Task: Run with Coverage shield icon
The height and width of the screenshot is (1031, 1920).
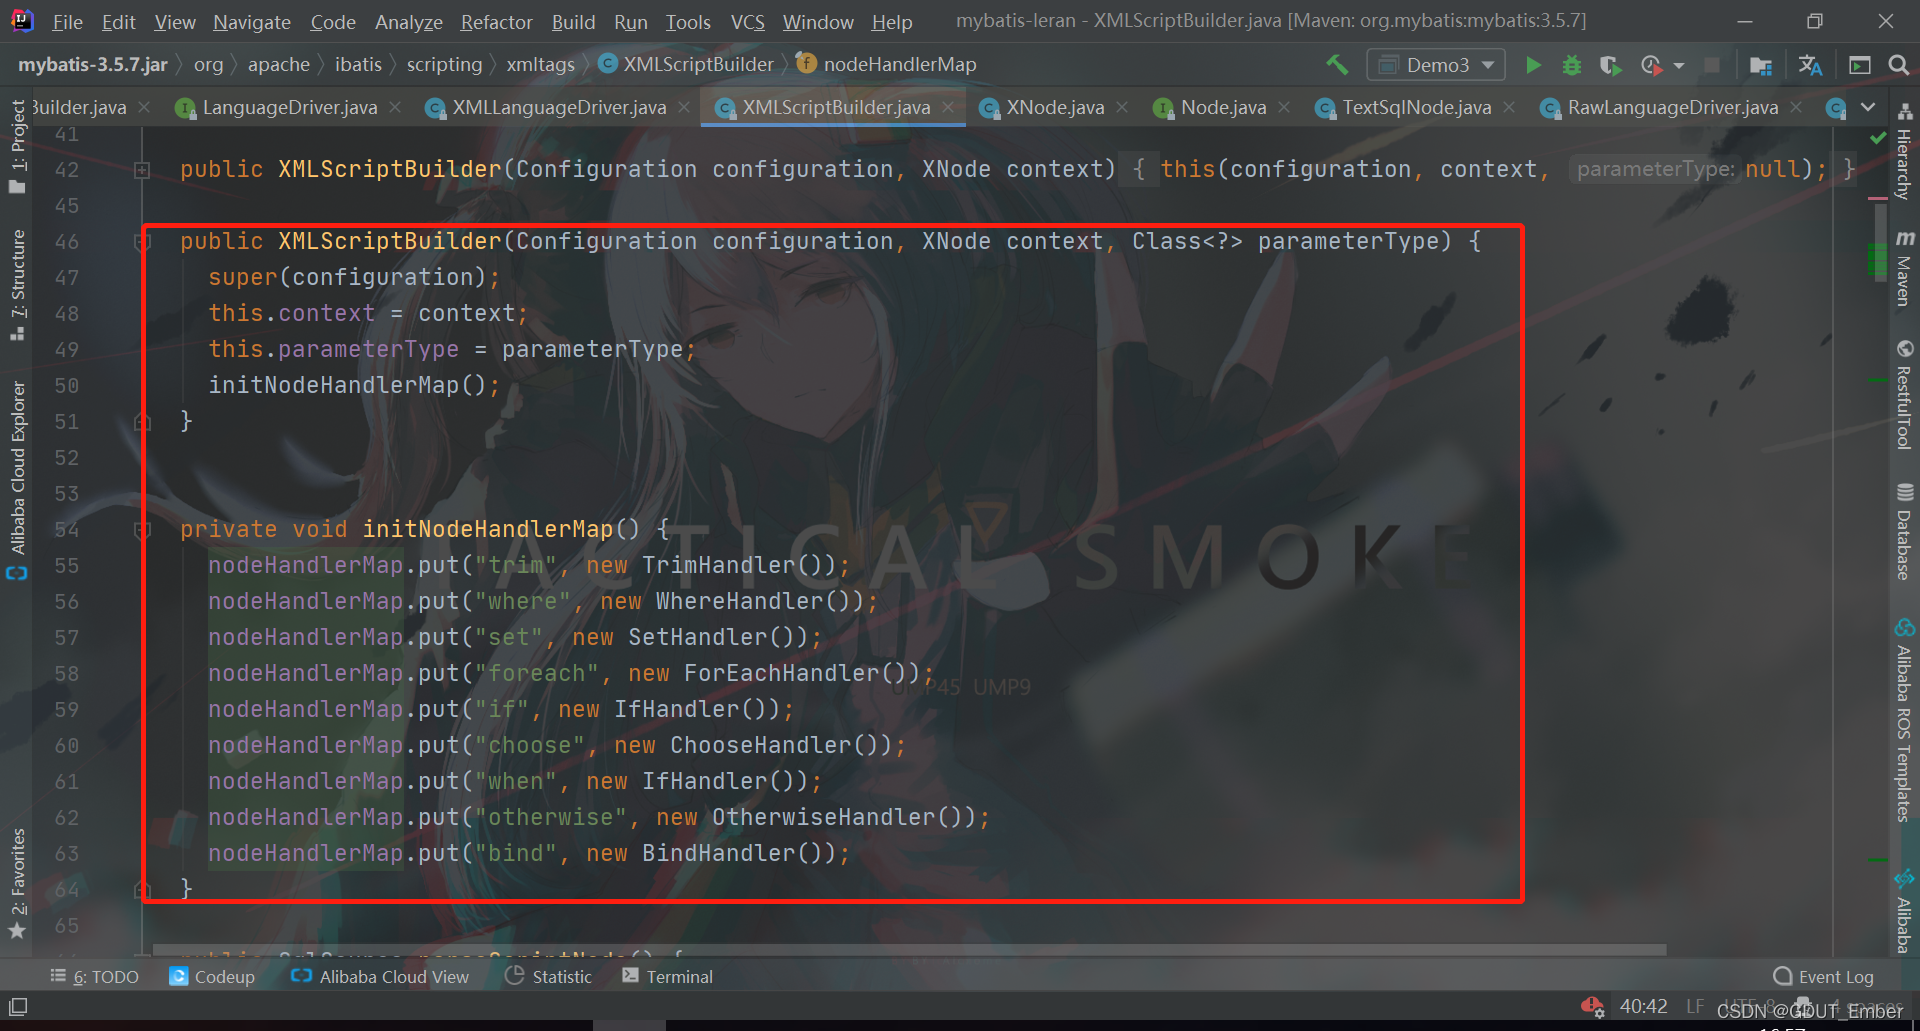Action: tap(1610, 65)
